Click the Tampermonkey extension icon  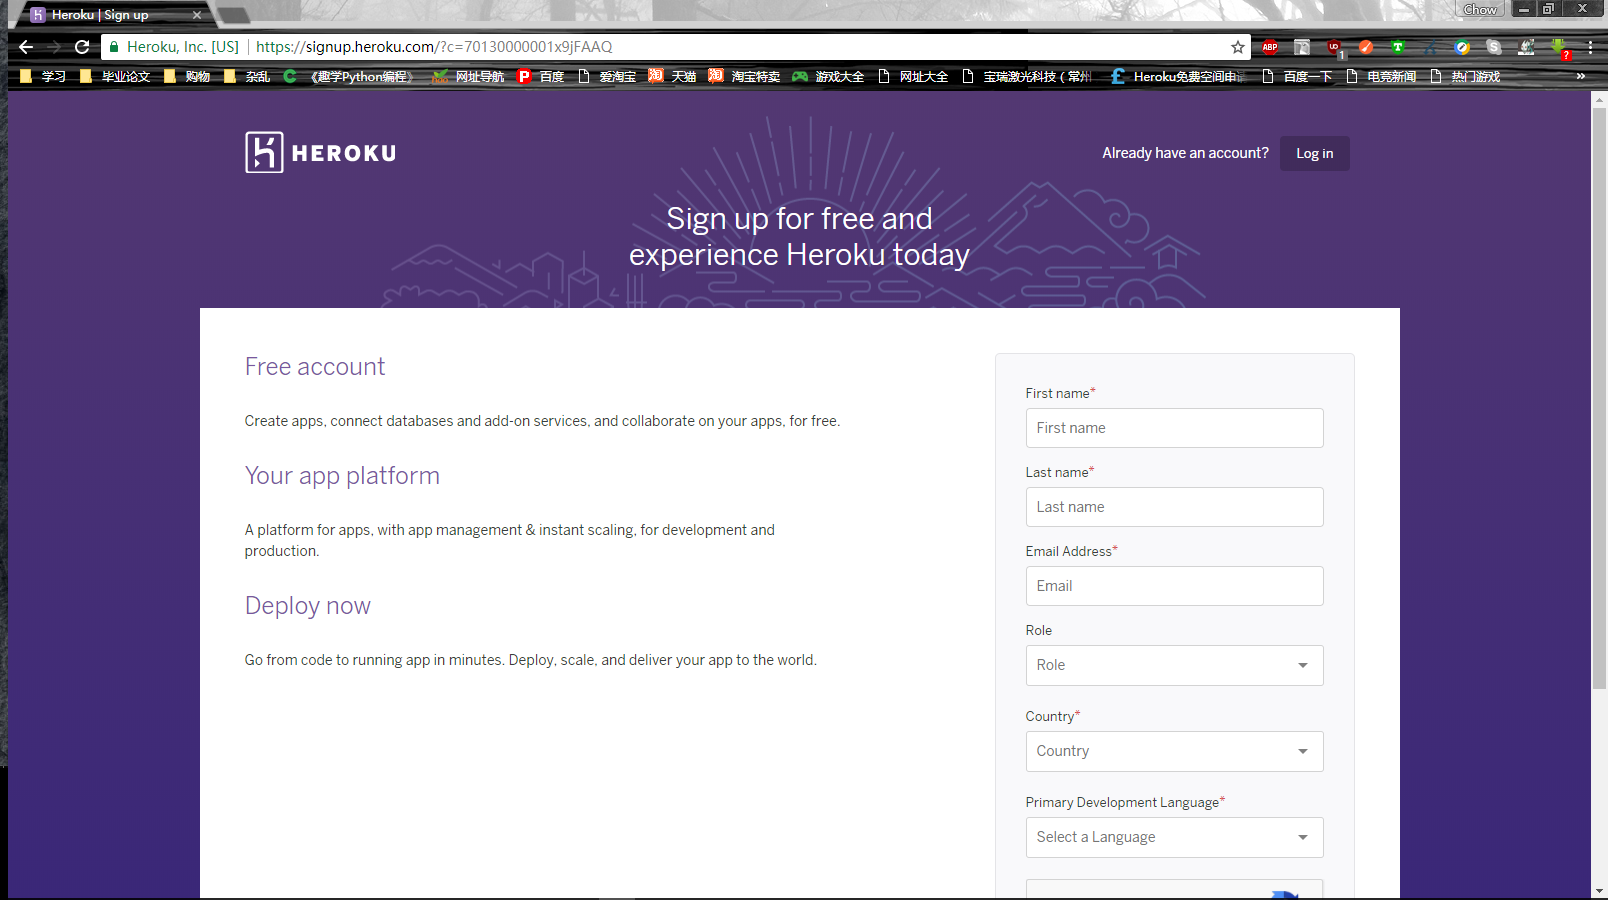(1398, 47)
